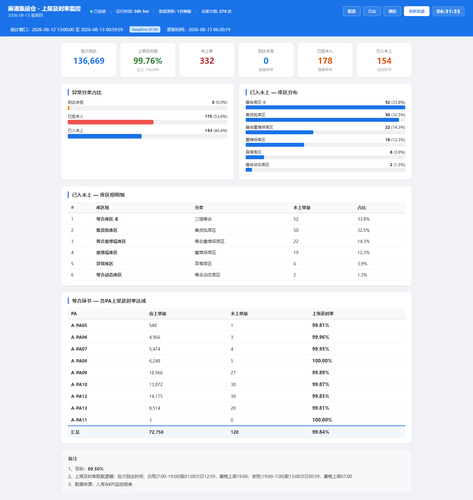Click the distribution bar labeled 6 (3.9%)

(x=255, y=157)
